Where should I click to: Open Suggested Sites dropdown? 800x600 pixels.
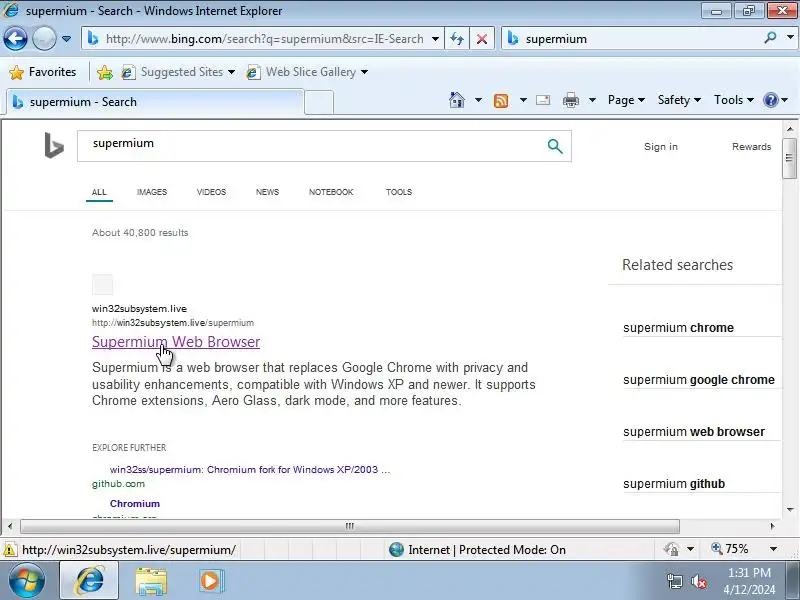(x=178, y=72)
